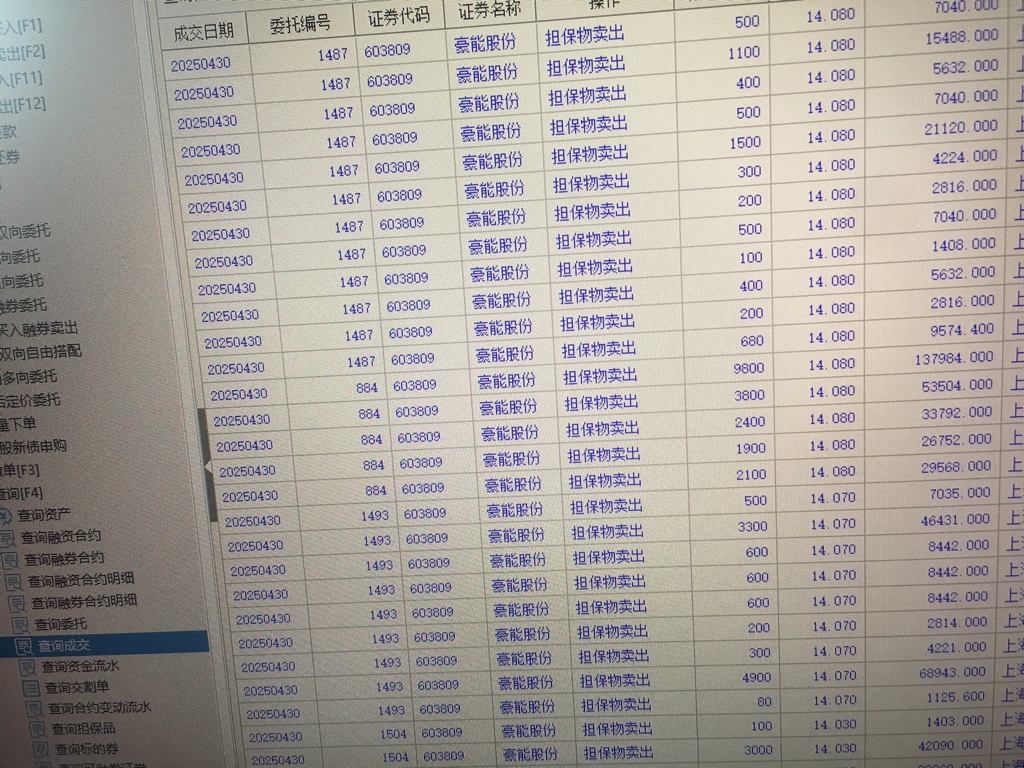The height and width of the screenshot is (768, 1024).
Task: Open the 批量下单 sidebar entry
Action: coord(18,424)
